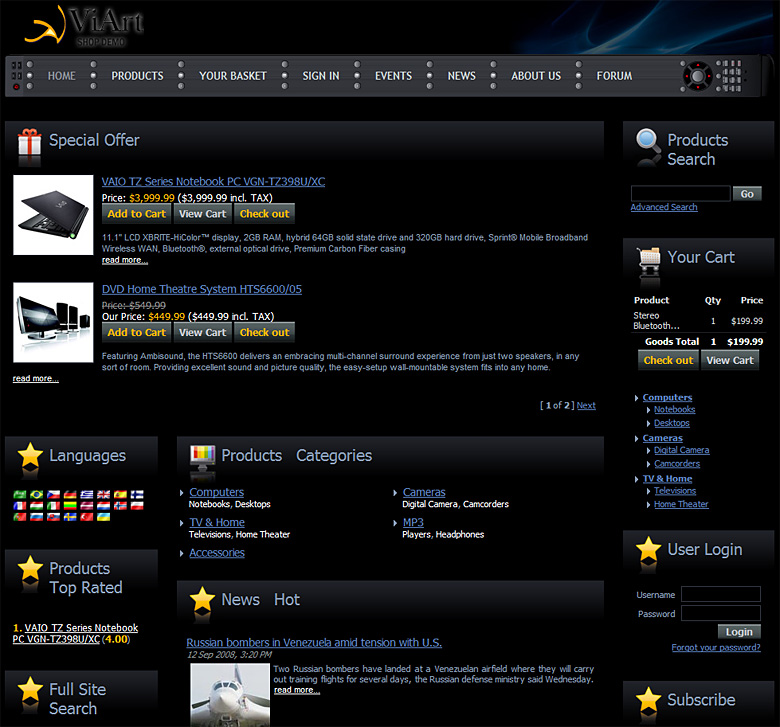Open Home Theater in sidebar tree

tap(681, 505)
